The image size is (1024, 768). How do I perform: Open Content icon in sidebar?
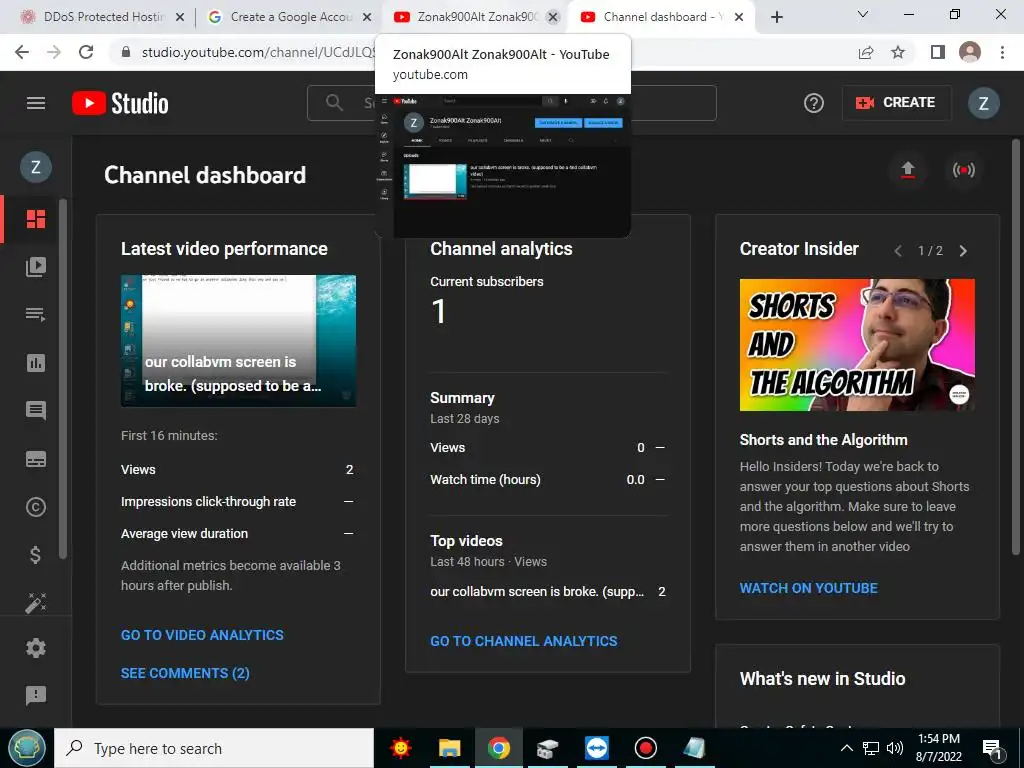pos(36,266)
